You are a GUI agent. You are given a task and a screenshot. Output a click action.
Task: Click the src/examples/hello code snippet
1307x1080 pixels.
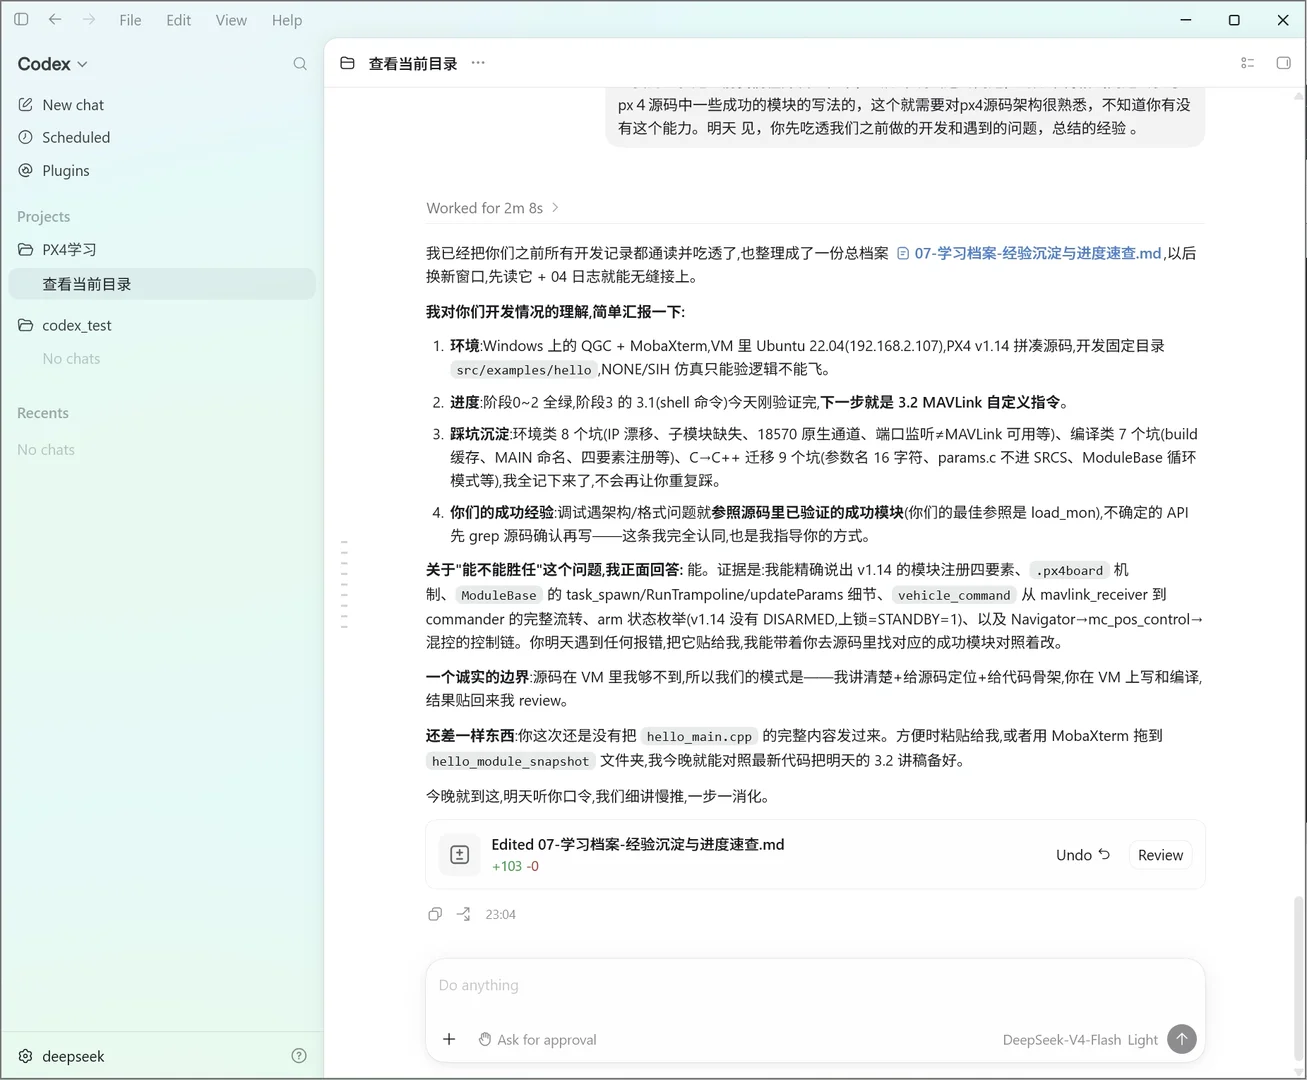[524, 370]
